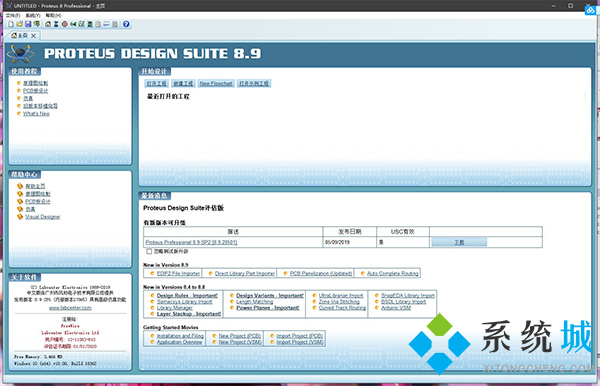Open the Home Page house icon in toolbar
600x386 pixels.
click(x=48, y=24)
